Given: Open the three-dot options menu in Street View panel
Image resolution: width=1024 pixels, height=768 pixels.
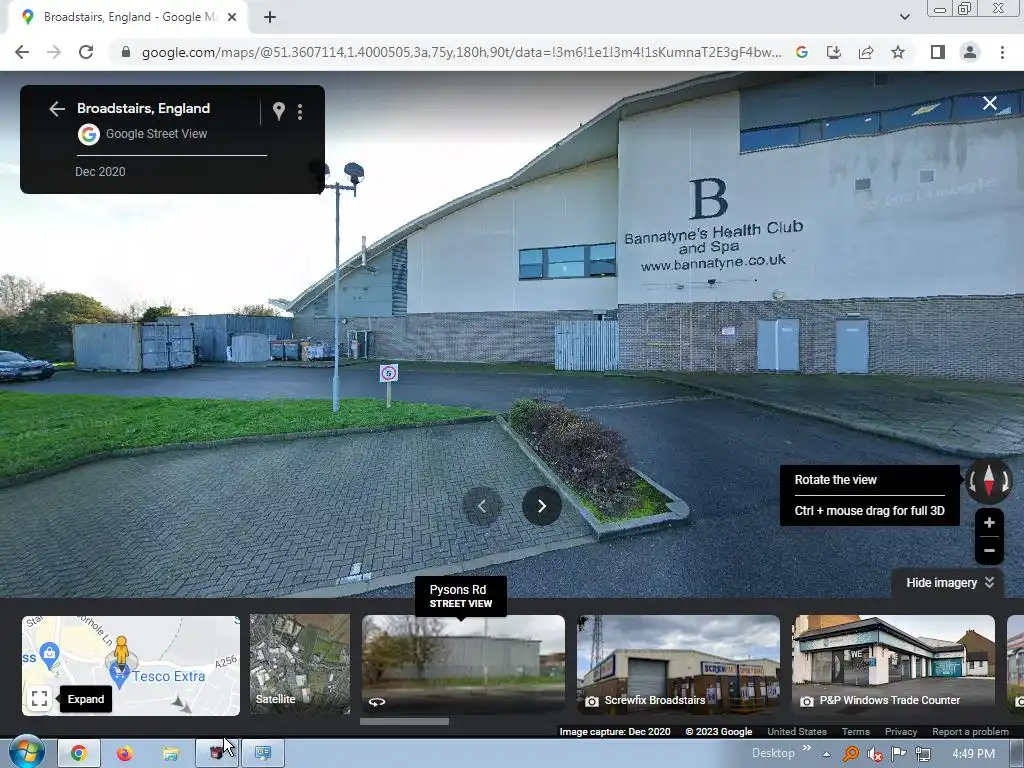Looking at the screenshot, I should point(300,112).
